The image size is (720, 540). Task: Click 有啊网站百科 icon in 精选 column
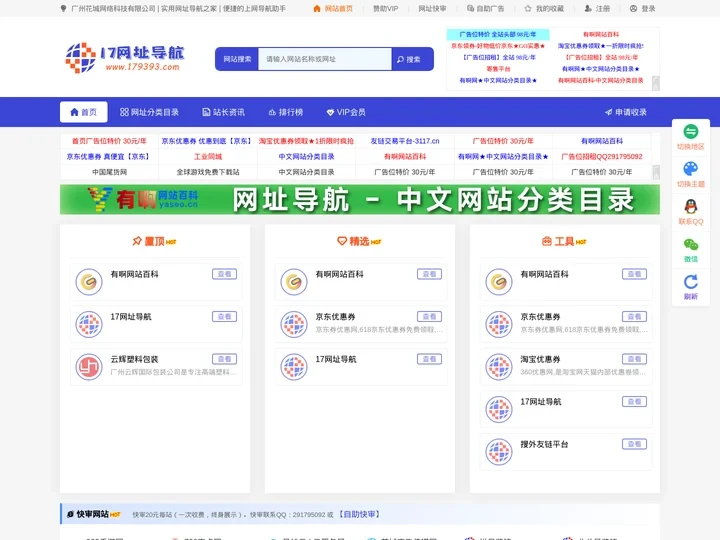[294, 281]
